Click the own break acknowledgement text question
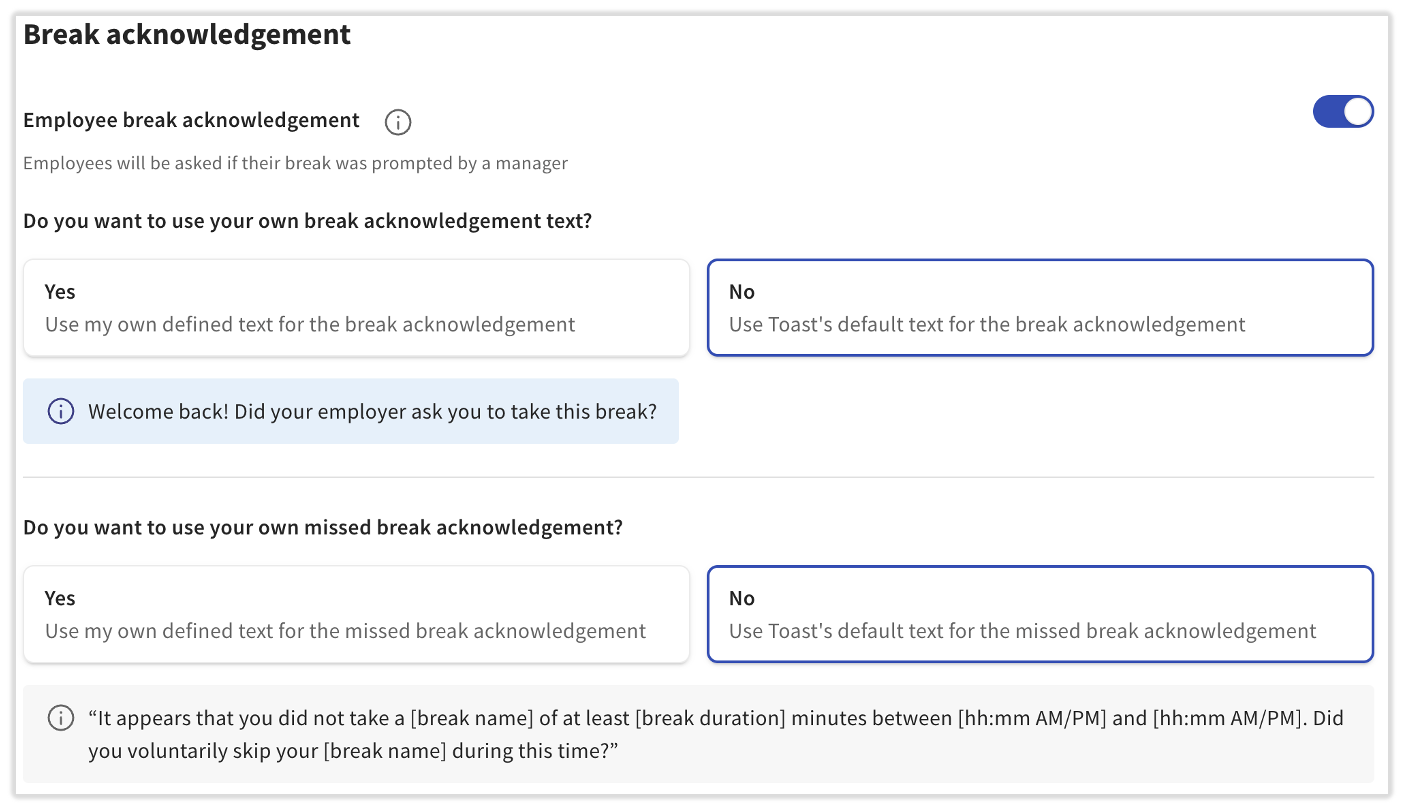This screenshot has height=812, width=1406. point(307,220)
